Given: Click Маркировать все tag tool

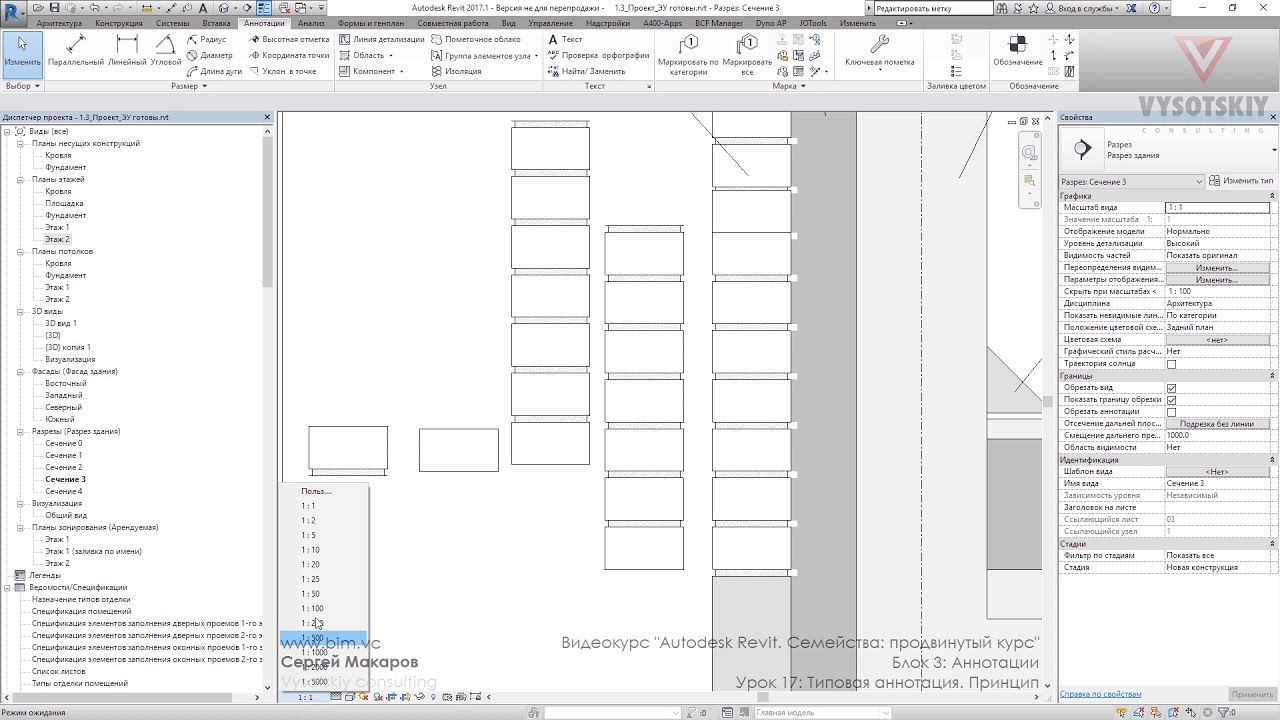Looking at the screenshot, I should 747,54.
